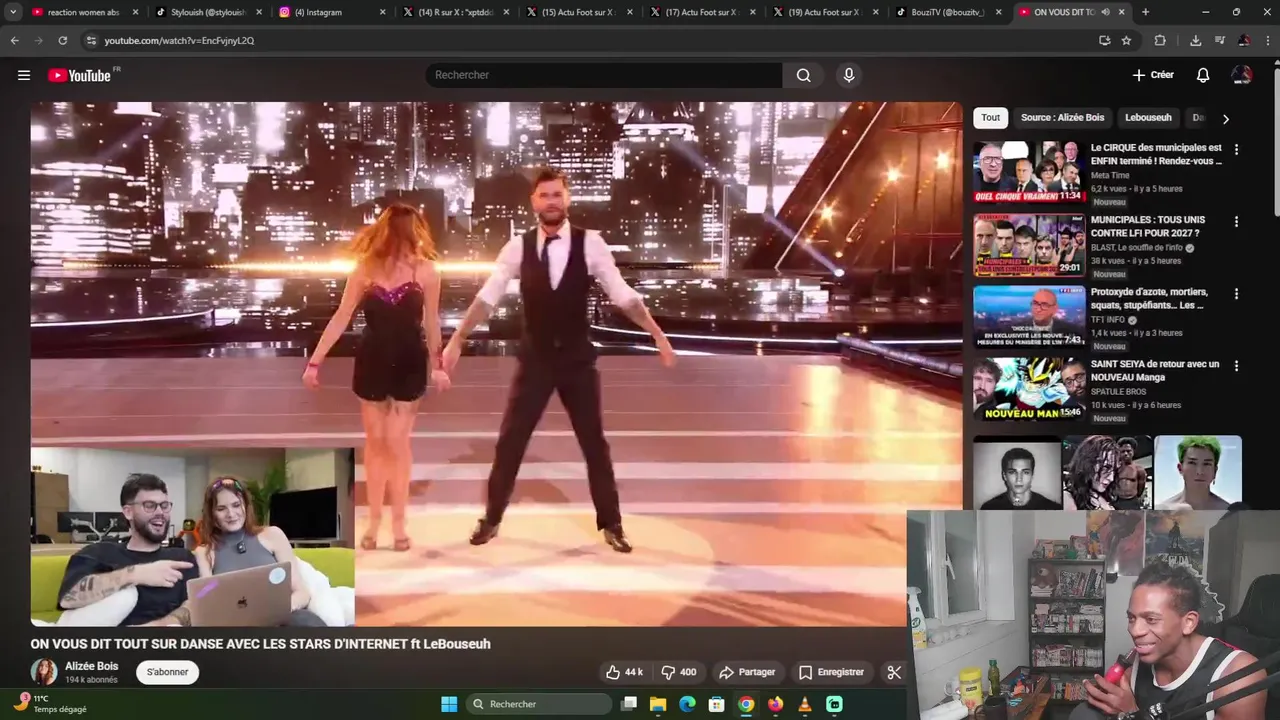Like the video with thumbs up
Screen dimensions: 1280x720
[625, 672]
